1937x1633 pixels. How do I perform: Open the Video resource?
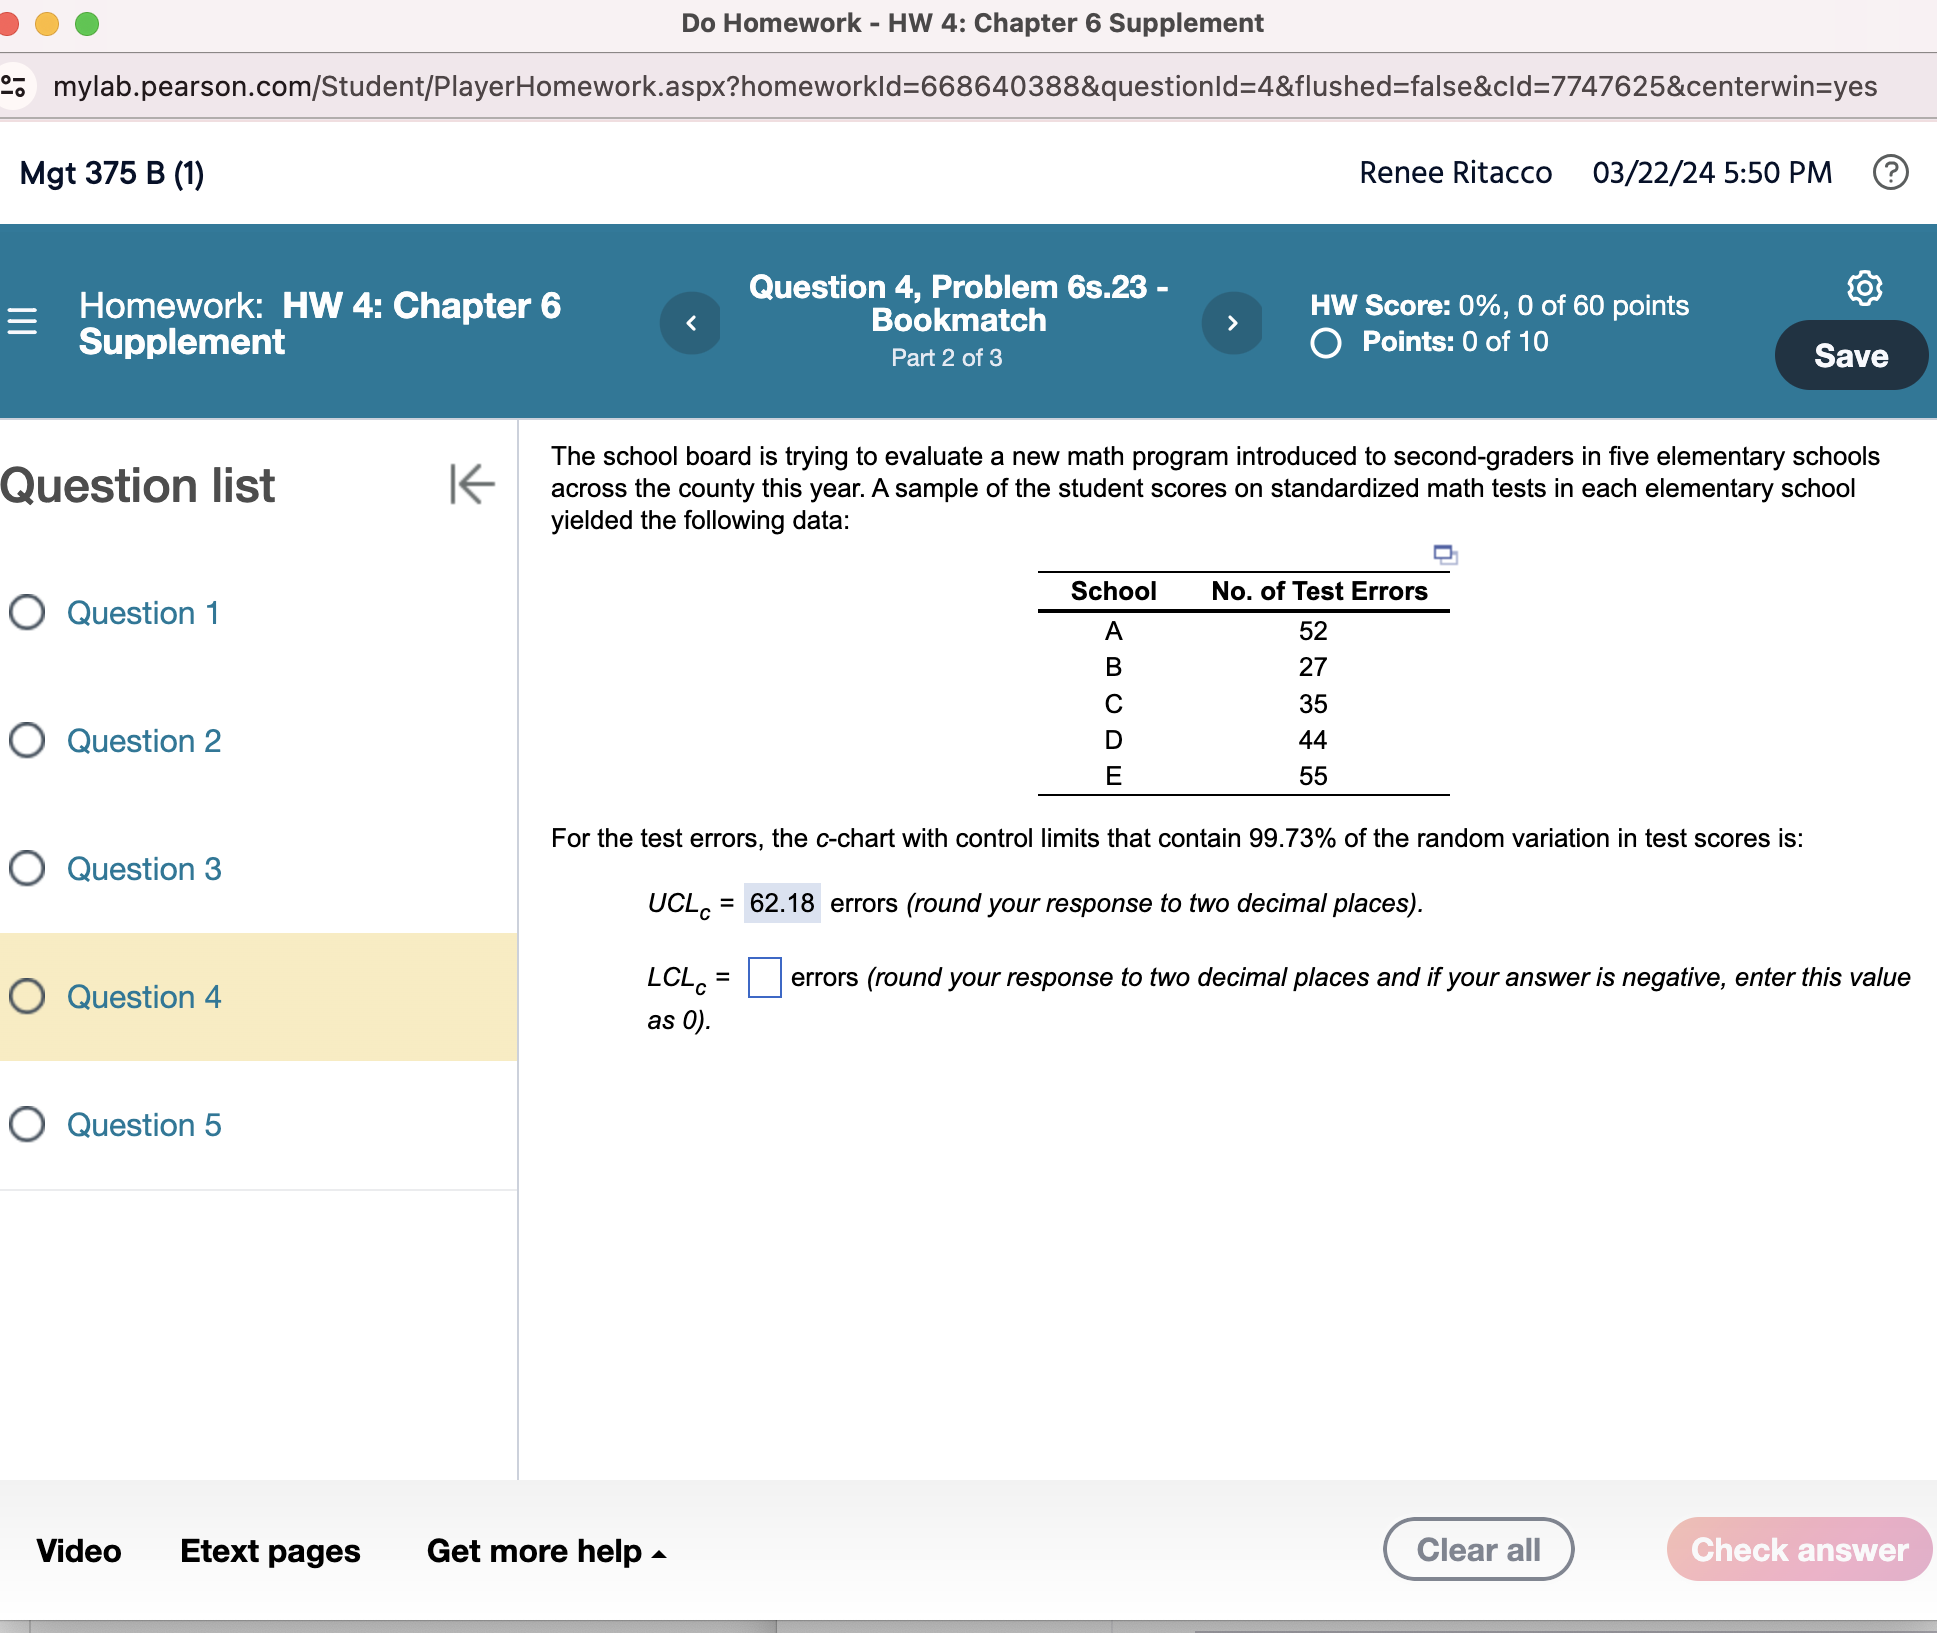coord(79,1551)
